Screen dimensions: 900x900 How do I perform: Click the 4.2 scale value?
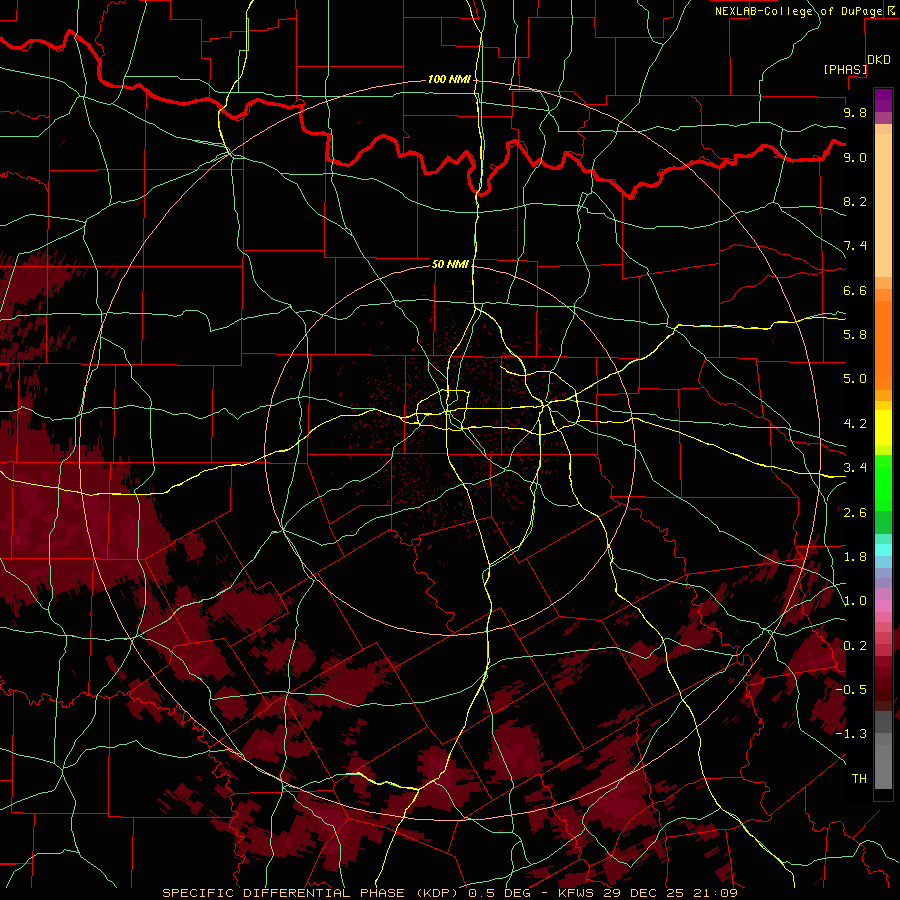[855, 424]
